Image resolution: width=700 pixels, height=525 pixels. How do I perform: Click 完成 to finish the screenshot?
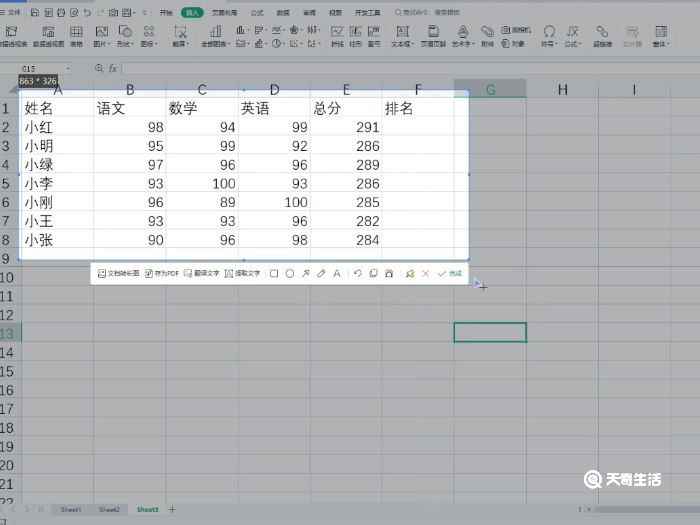pos(450,273)
